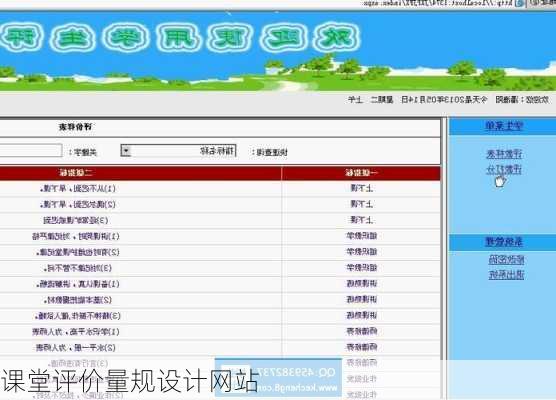Select item (3) in the 上下课 group
Image resolution: width=556 pixels, height=400 pixels.
point(76,220)
